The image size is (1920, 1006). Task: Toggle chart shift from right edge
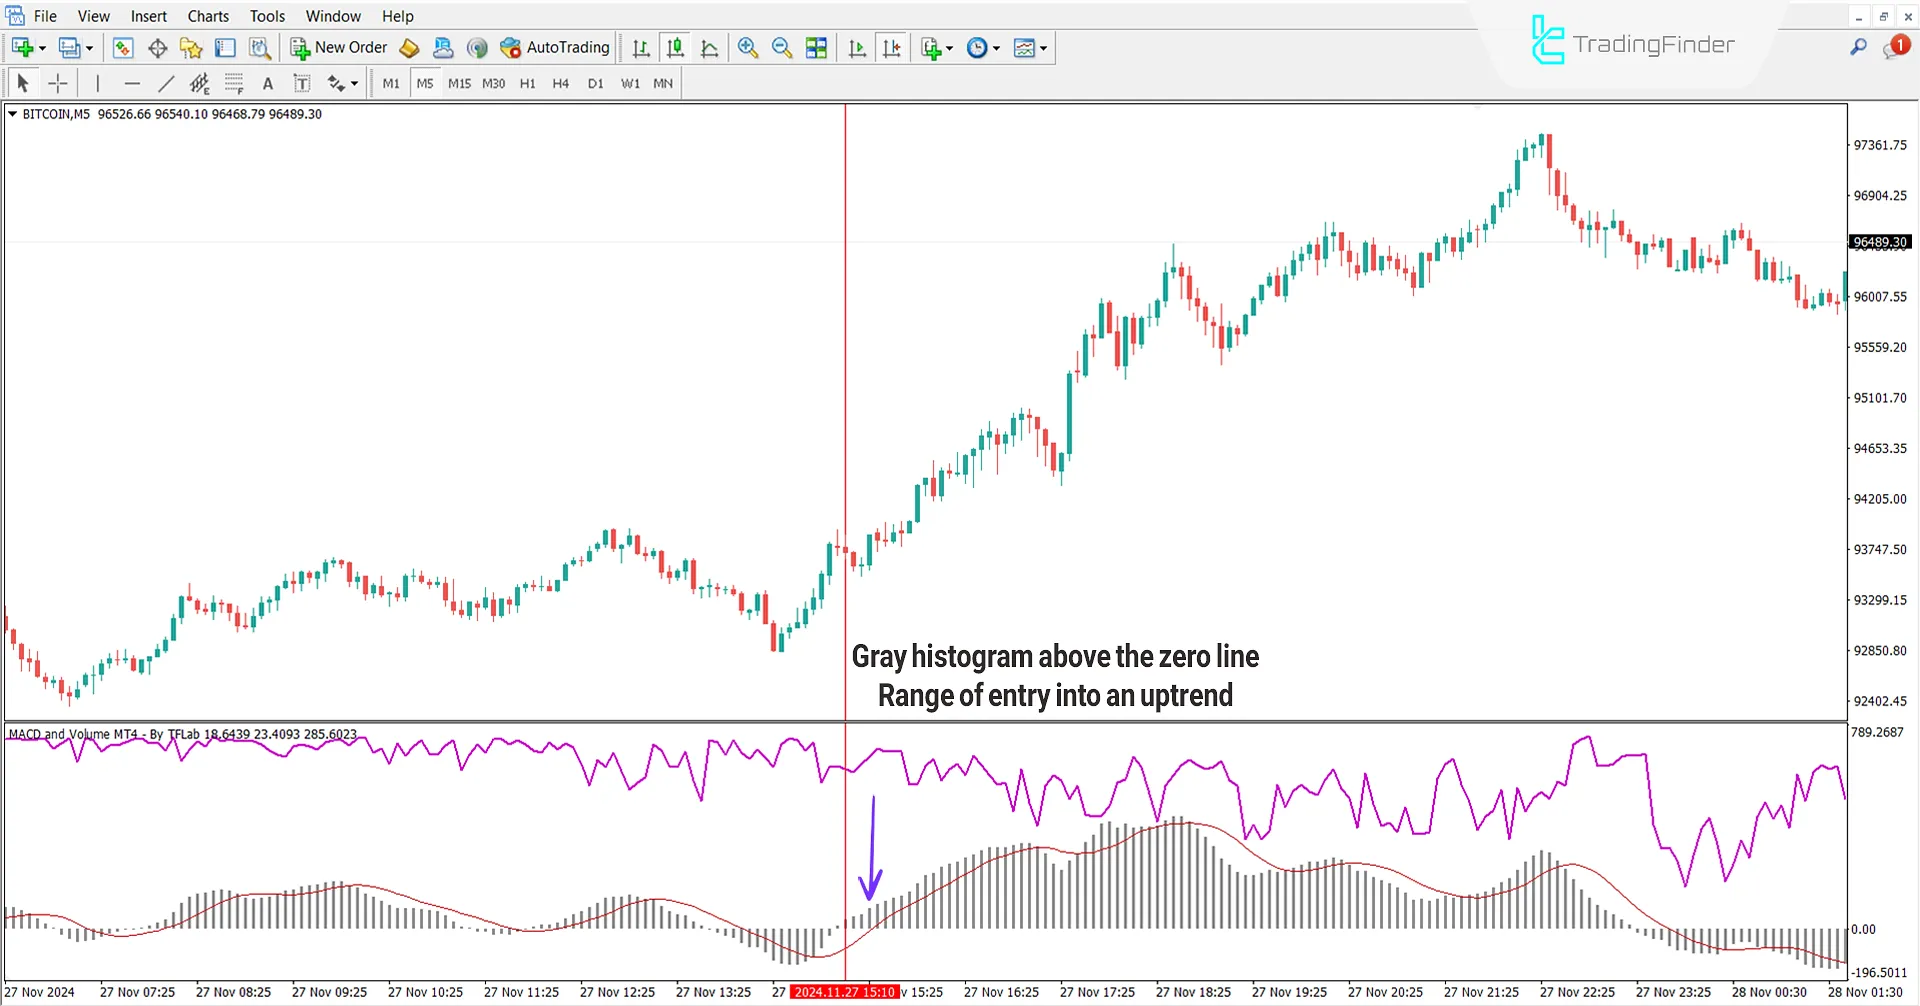[893, 47]
